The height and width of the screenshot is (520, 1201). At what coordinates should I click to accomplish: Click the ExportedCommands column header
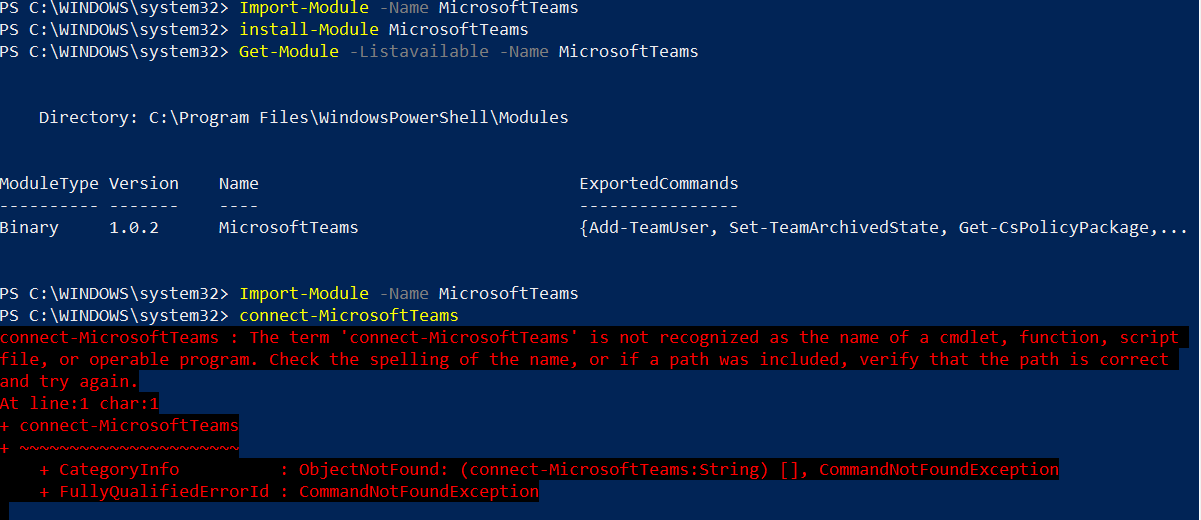pyautogui.click(x=659, y=184)
